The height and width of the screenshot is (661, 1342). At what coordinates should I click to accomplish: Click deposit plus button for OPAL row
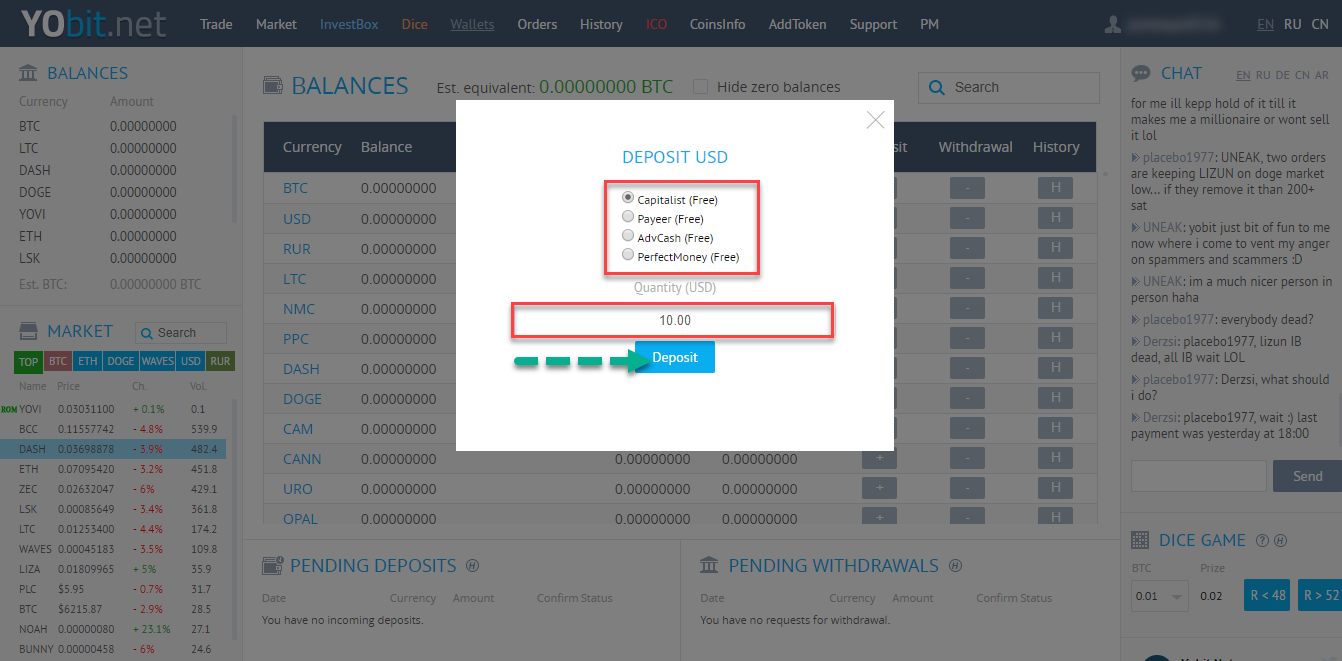pyautogui.click(x=879, y=518)
